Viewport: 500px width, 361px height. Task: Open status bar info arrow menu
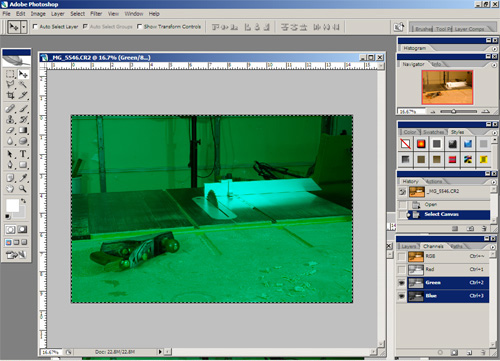(x=160, y=352)
